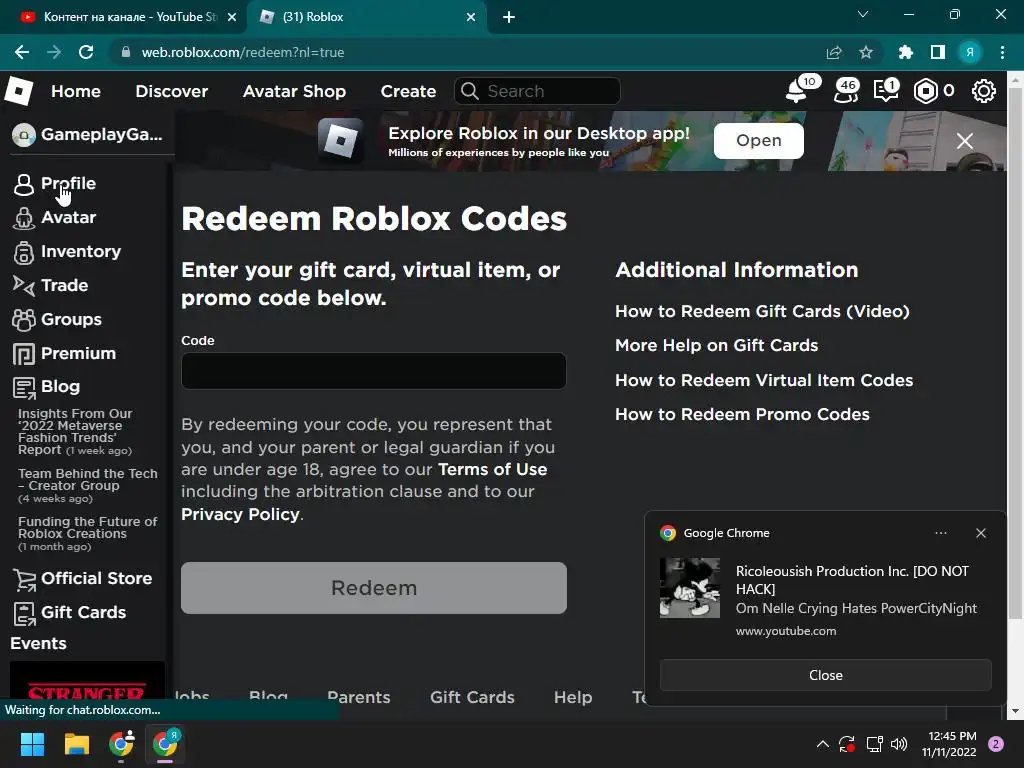Close the Roblox browser tab

click(x=471, y=17)
